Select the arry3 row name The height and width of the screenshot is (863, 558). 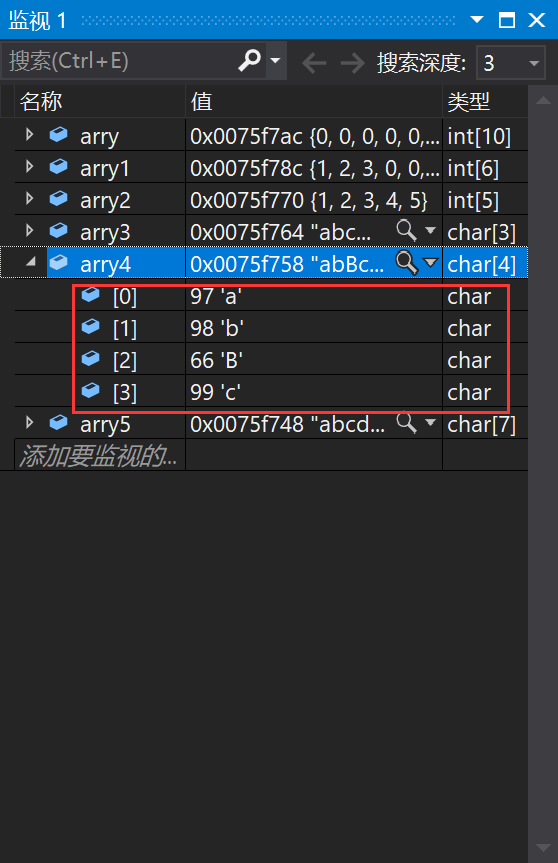click(105, 232)
